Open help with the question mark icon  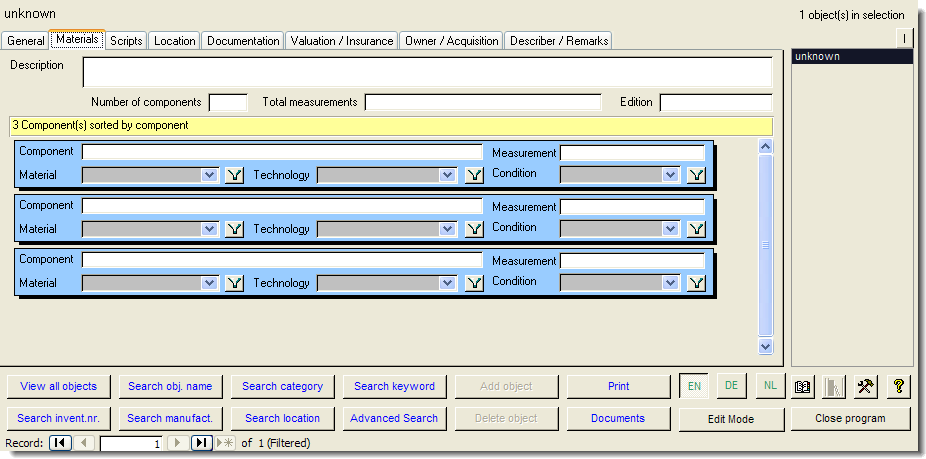[898, 387]
